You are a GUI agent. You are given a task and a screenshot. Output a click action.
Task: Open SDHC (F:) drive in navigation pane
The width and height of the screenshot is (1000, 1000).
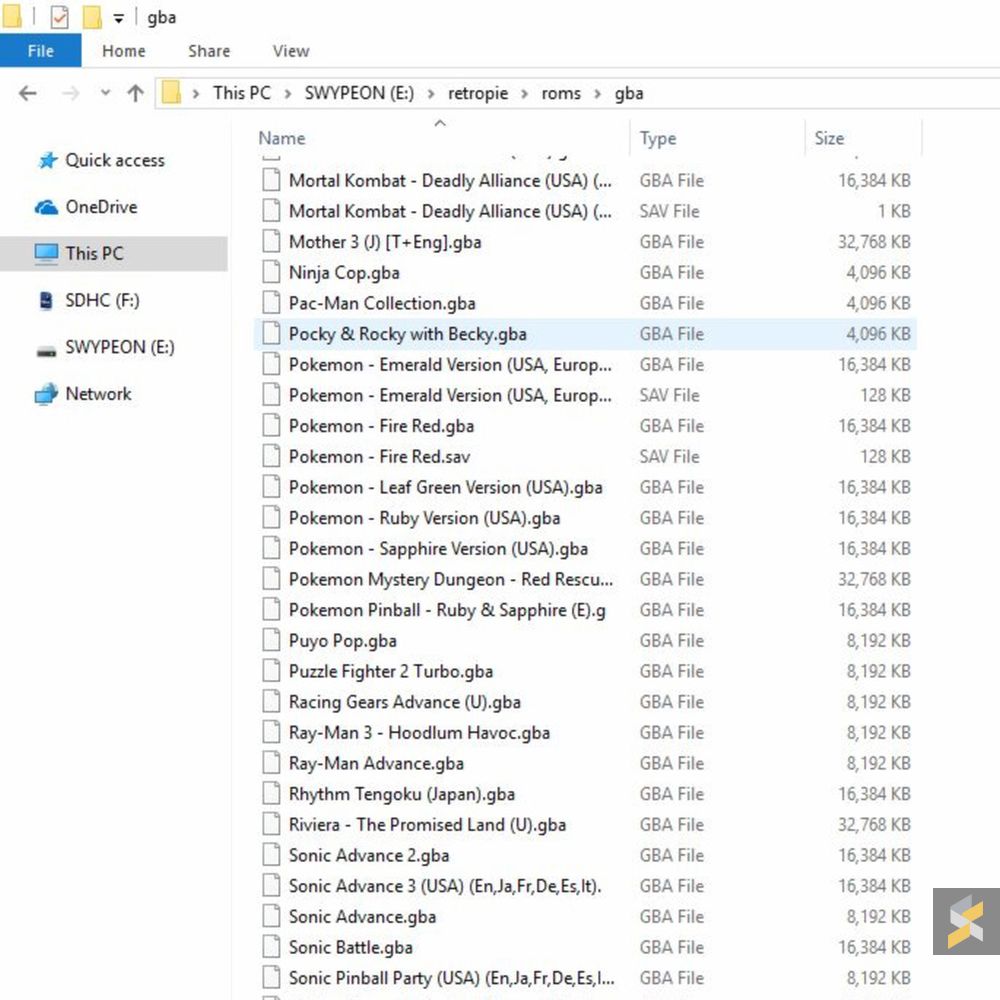pos(102,300)
